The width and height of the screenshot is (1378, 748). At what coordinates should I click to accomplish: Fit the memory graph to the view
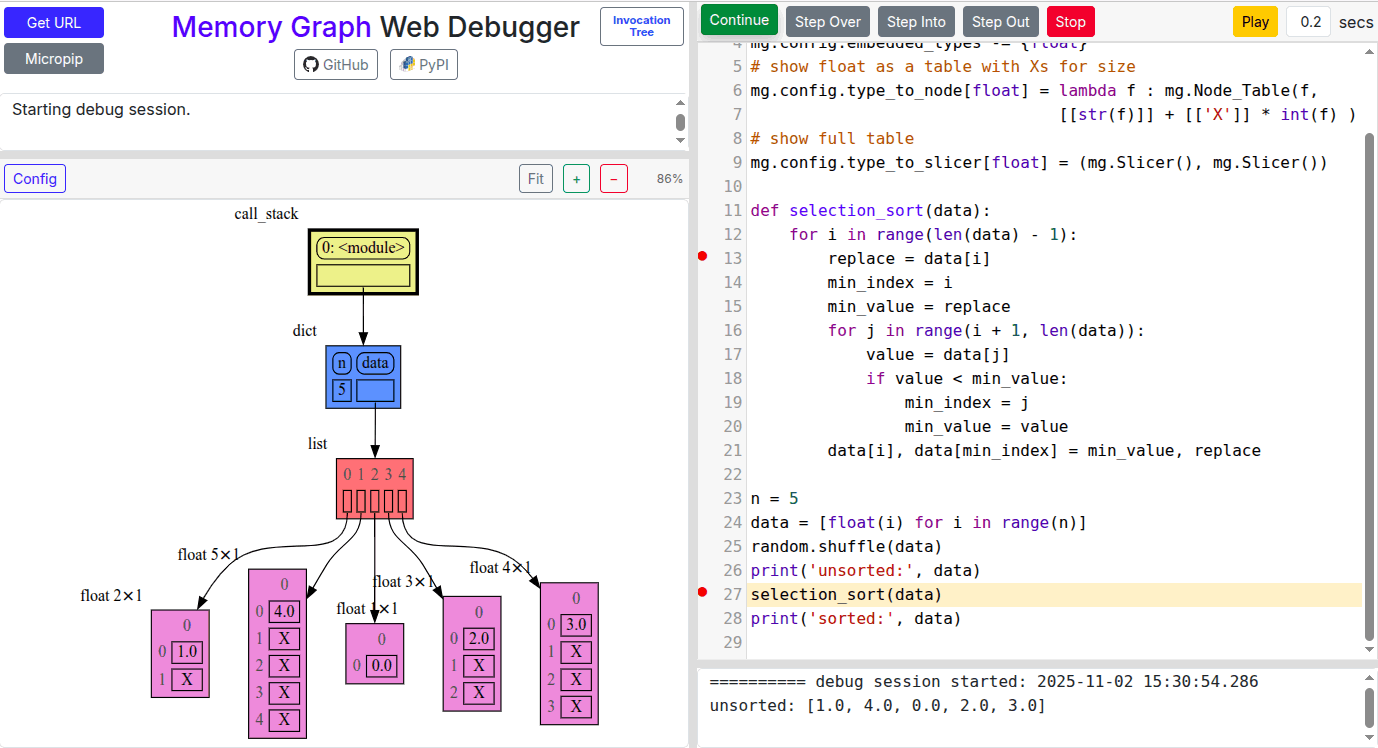pos(535,178)
